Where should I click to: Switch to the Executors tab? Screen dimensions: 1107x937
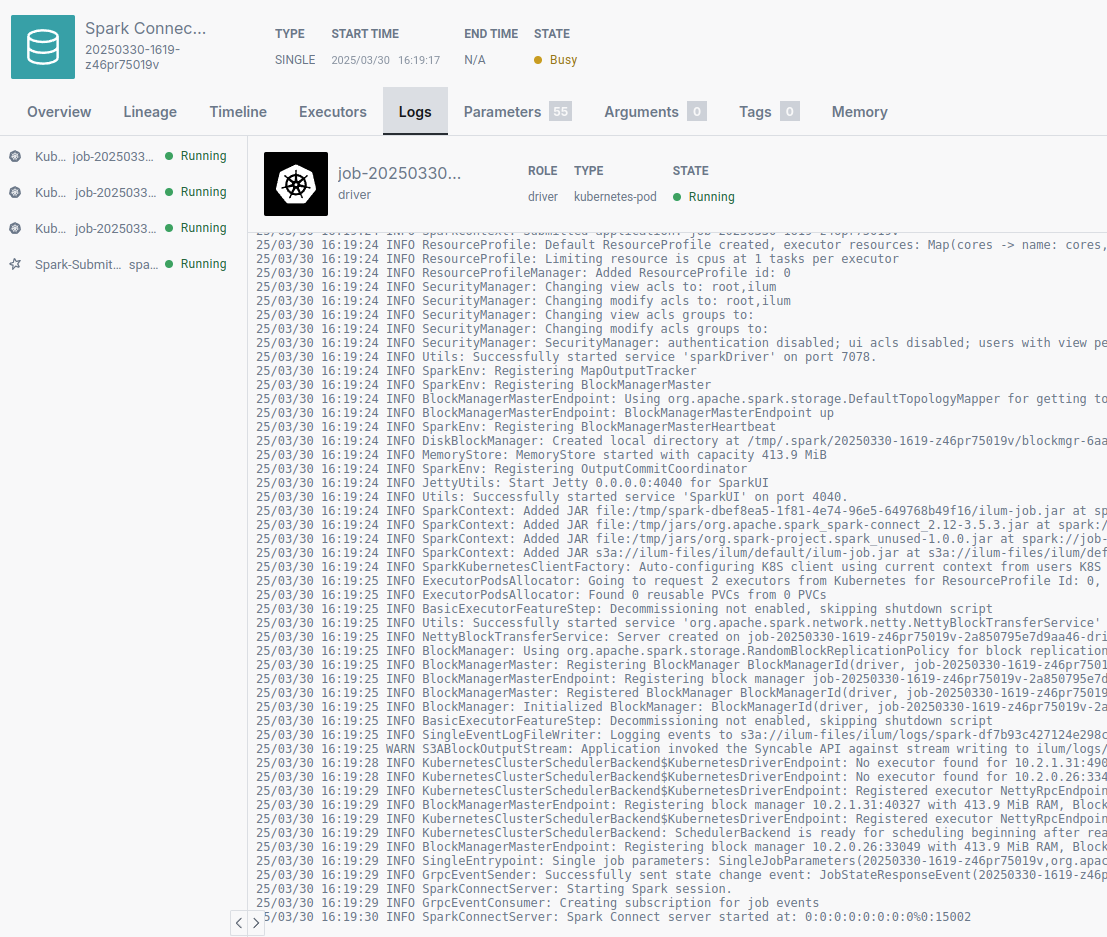pos(332,112)
